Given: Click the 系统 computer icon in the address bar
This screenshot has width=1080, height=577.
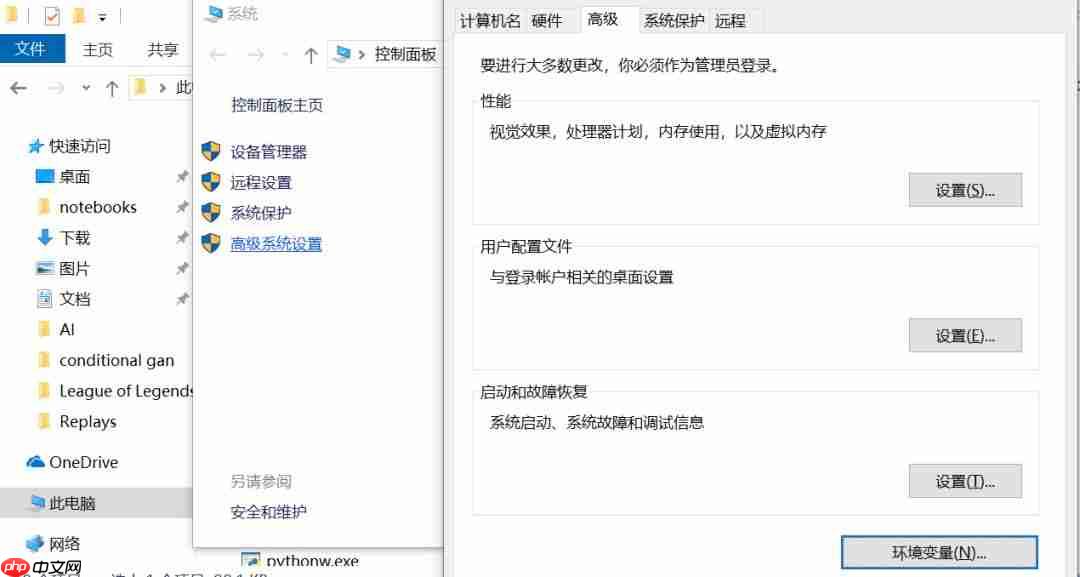Looking at the screenshot, I should (344, 55).
